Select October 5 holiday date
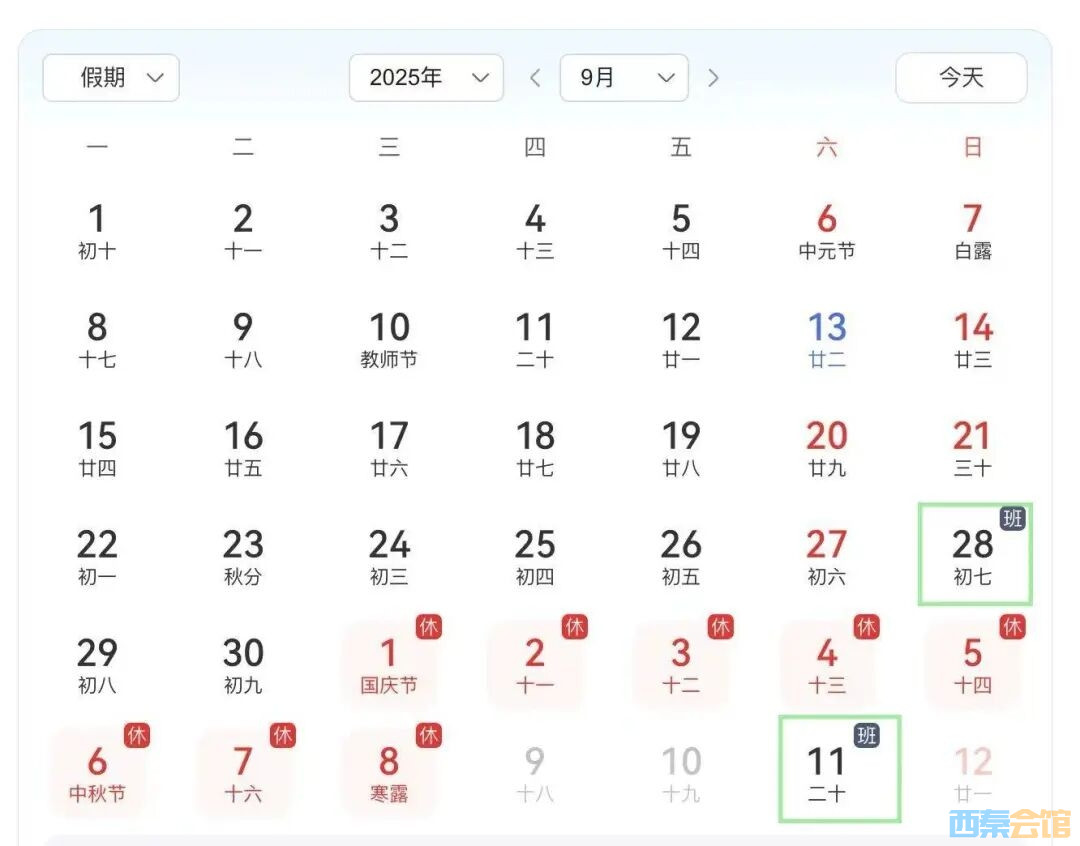The image size is (1080, 846). [x=973, y=665]
